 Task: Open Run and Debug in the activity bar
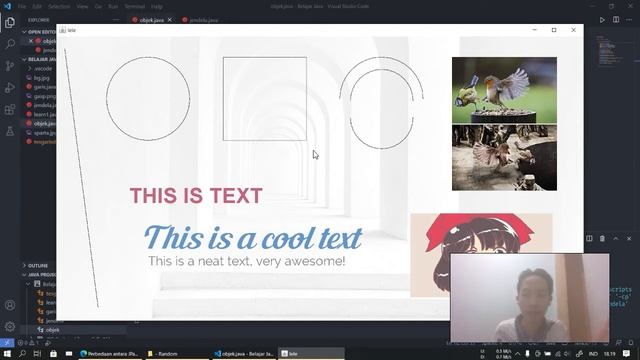(10, 88)
